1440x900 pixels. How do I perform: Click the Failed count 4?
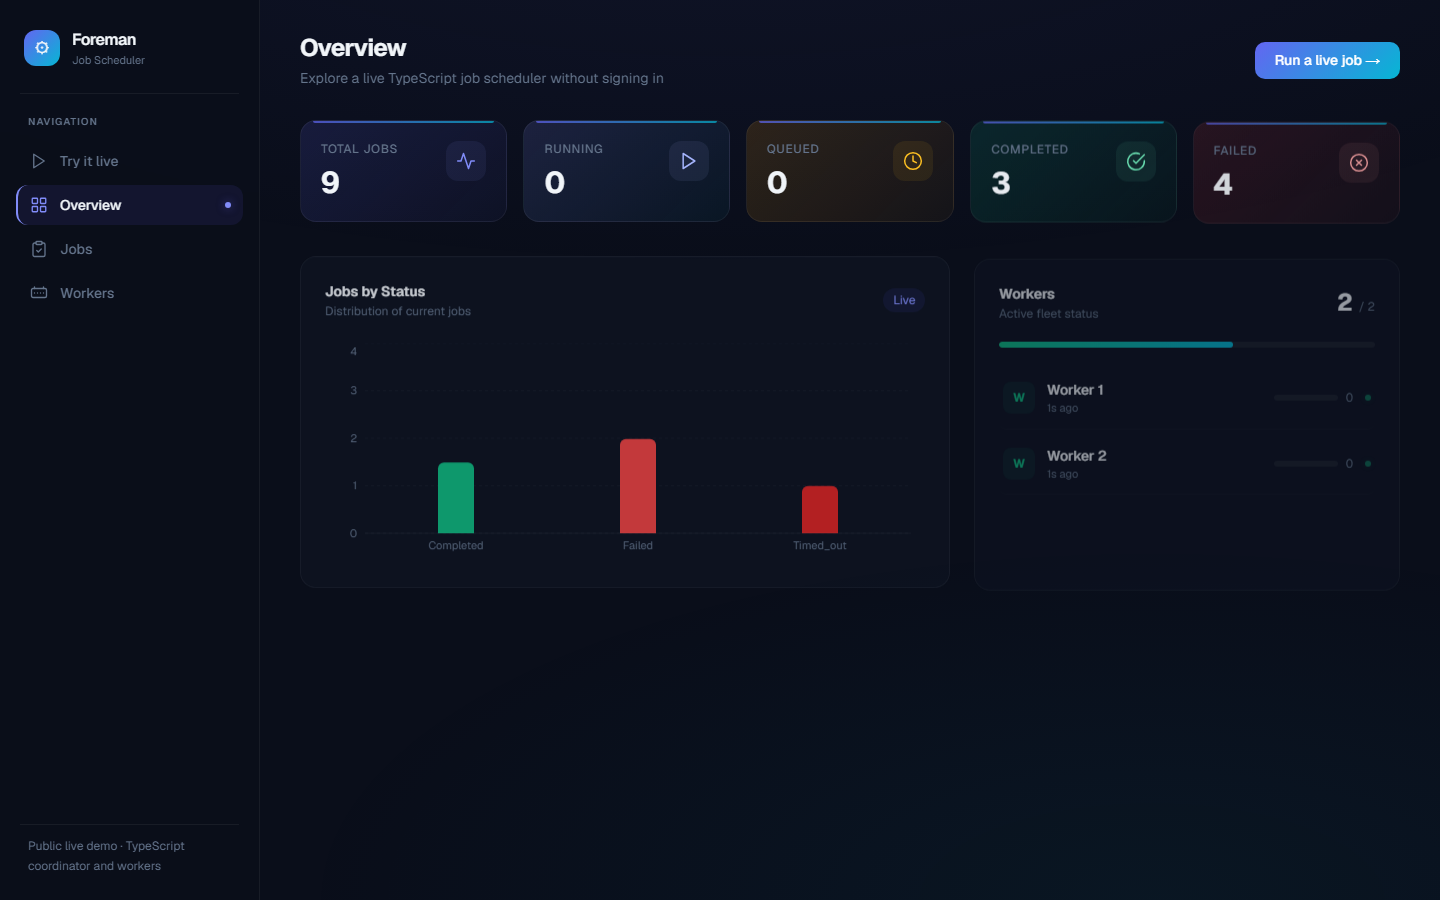point(1223,185)
